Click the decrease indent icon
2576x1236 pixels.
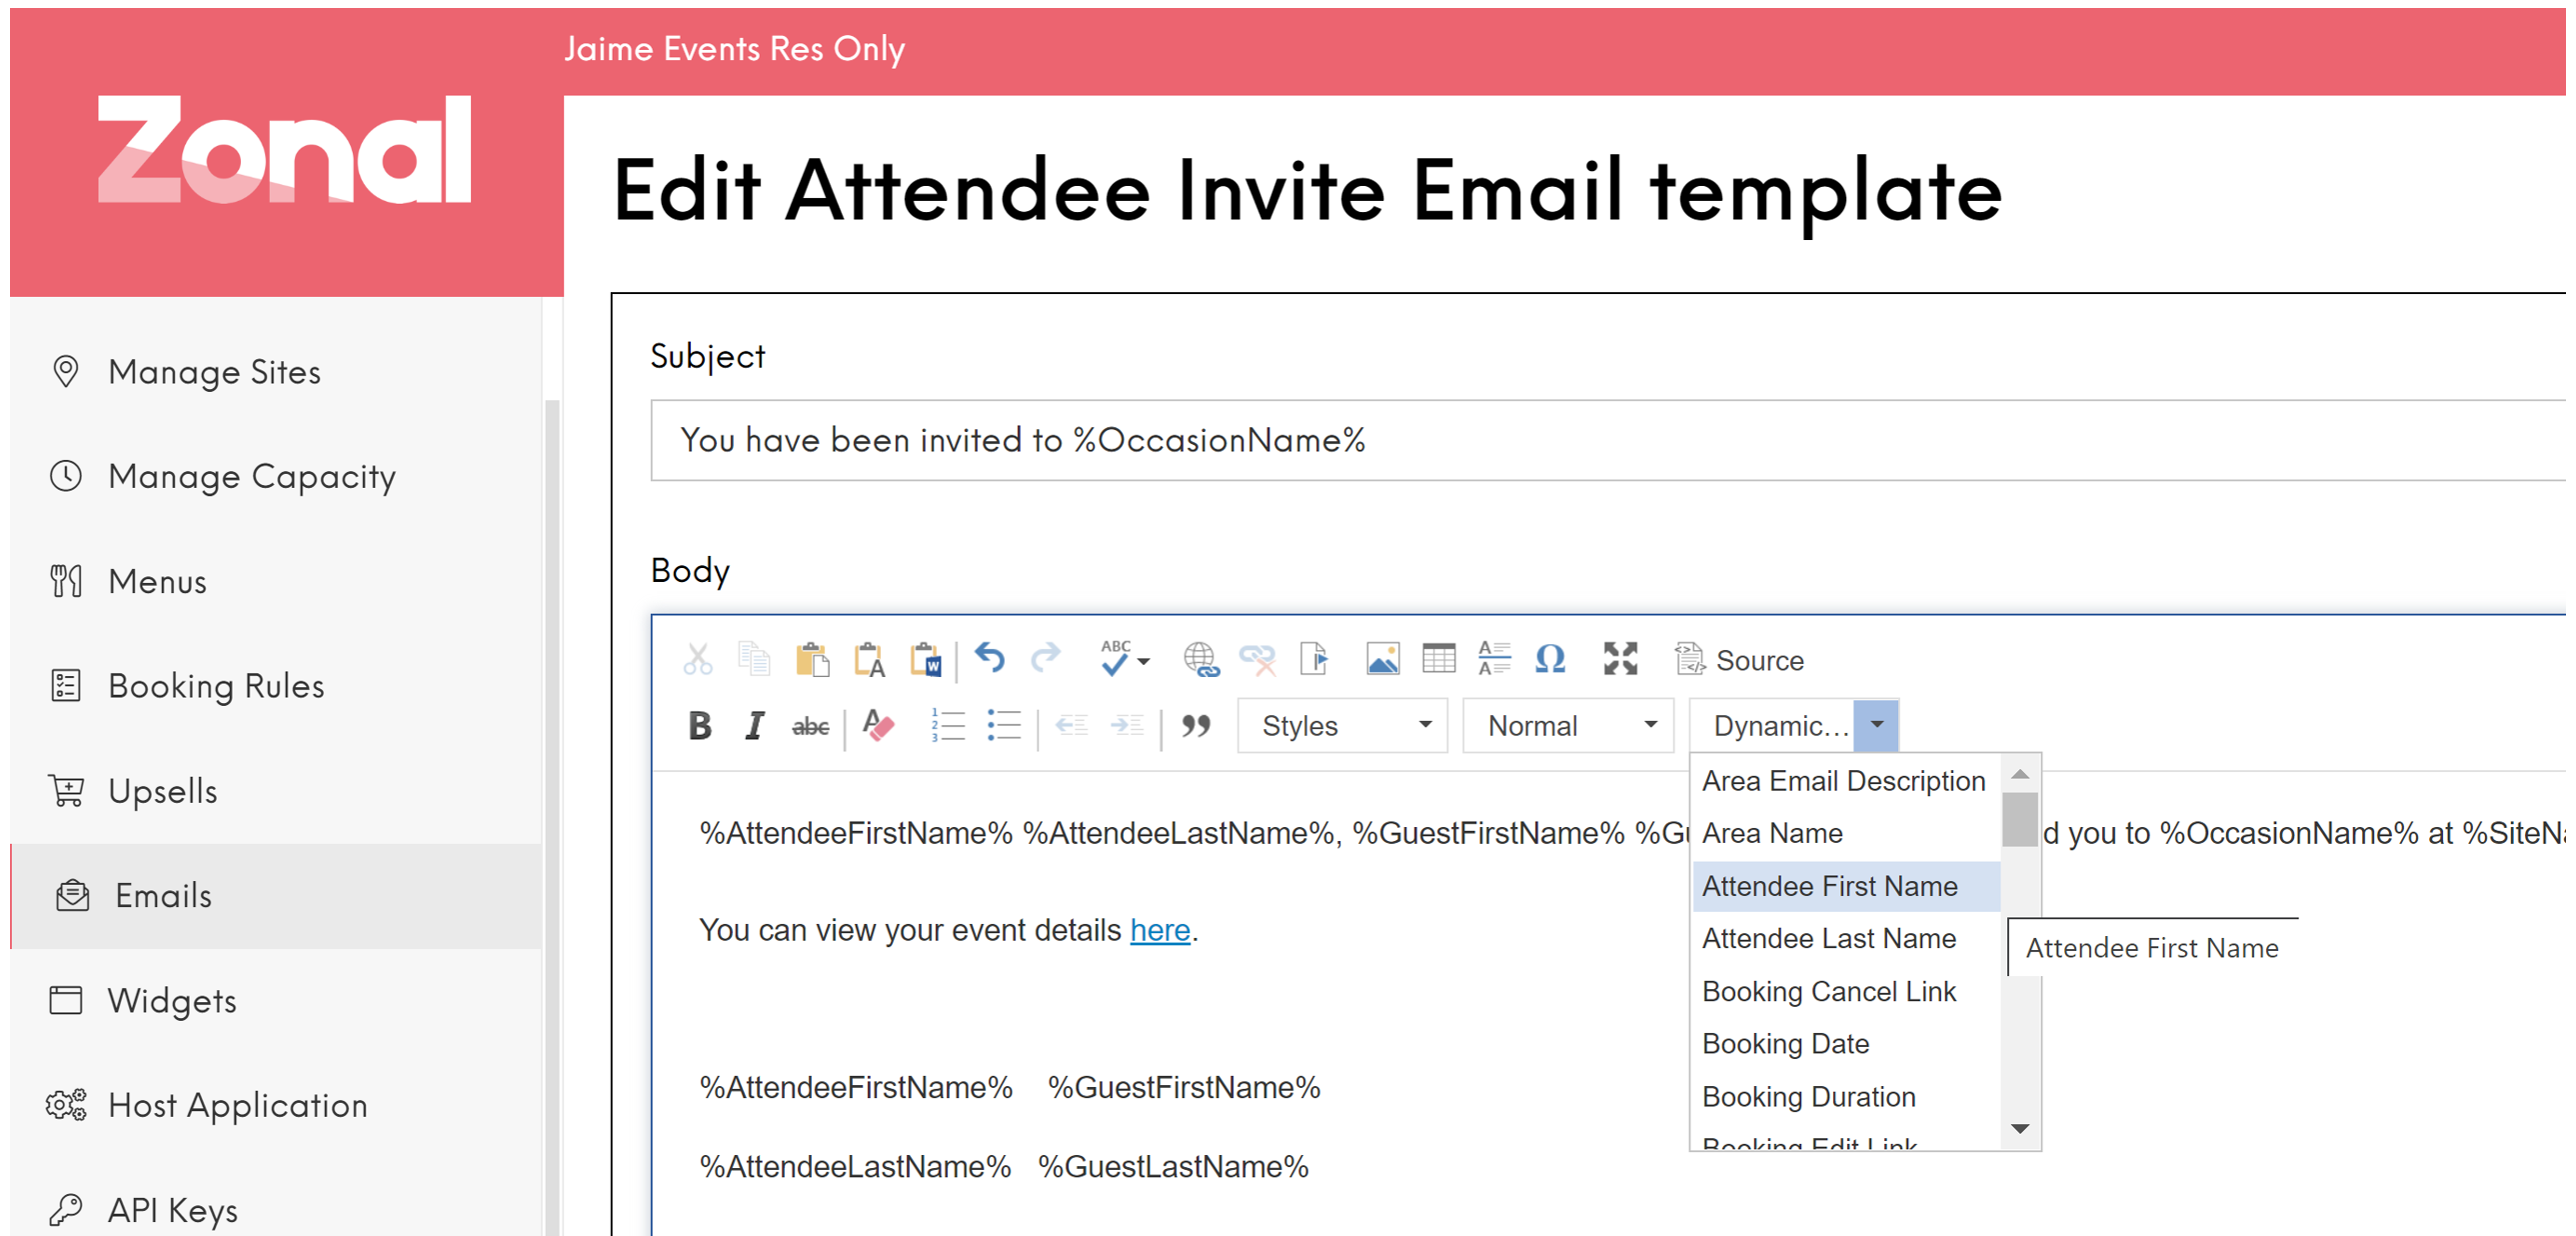point(1071,726)
